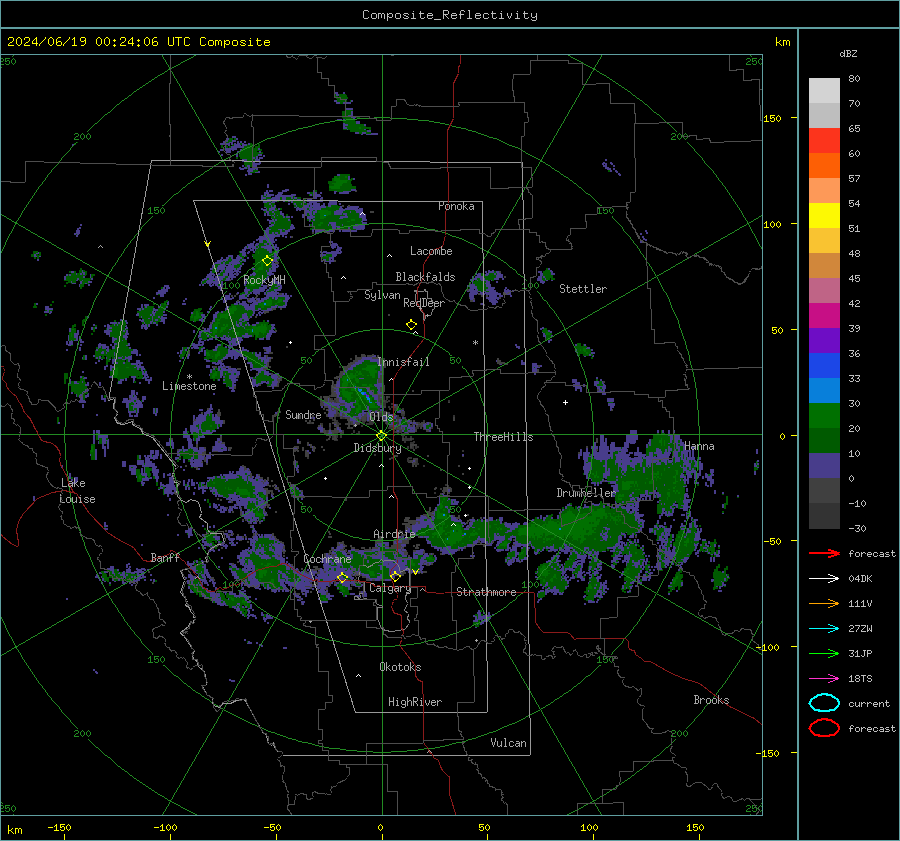The height and width of the screenshot is (841, 900).
Task: Click the Stettler label
Action: 583,289
